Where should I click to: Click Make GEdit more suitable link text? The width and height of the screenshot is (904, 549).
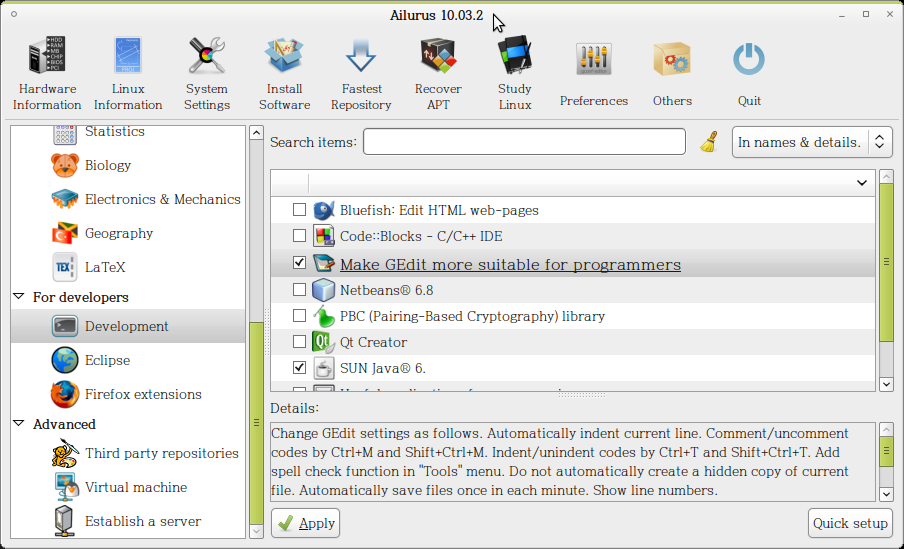point(510,264)
